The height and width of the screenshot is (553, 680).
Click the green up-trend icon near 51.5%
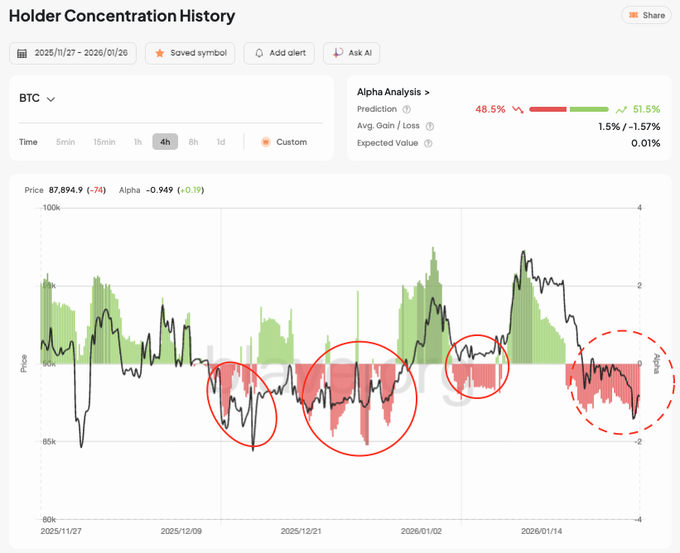[621, 109]
